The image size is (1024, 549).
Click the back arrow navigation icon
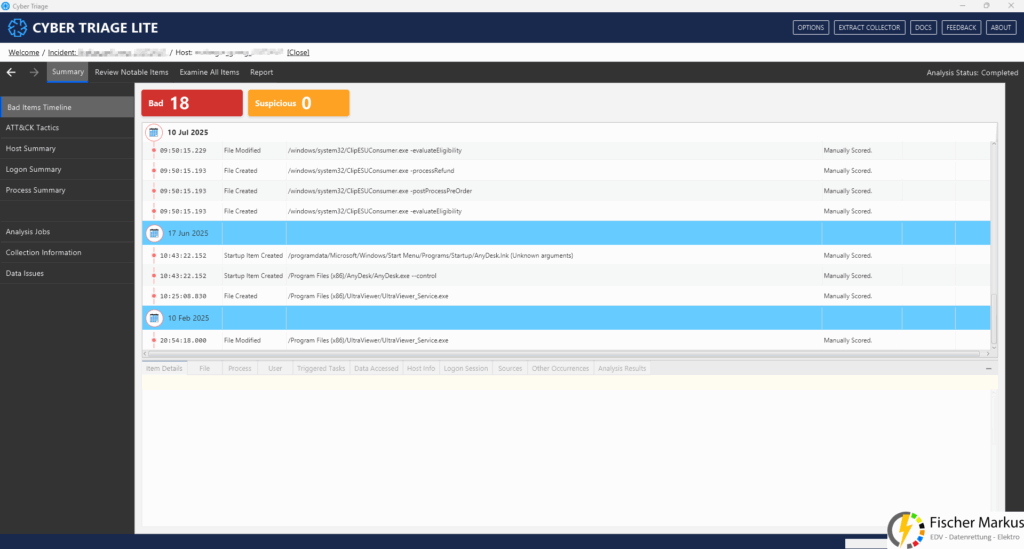11,72
